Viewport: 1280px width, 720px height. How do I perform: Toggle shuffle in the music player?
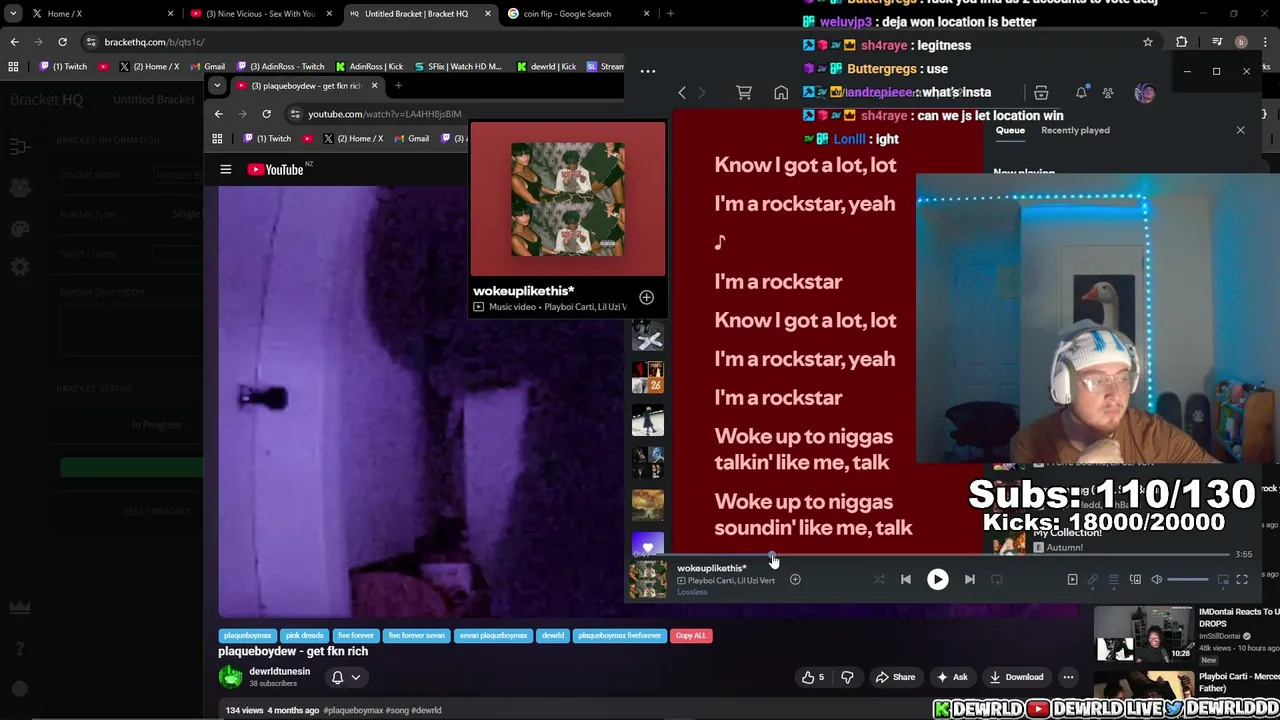point(879,579)
